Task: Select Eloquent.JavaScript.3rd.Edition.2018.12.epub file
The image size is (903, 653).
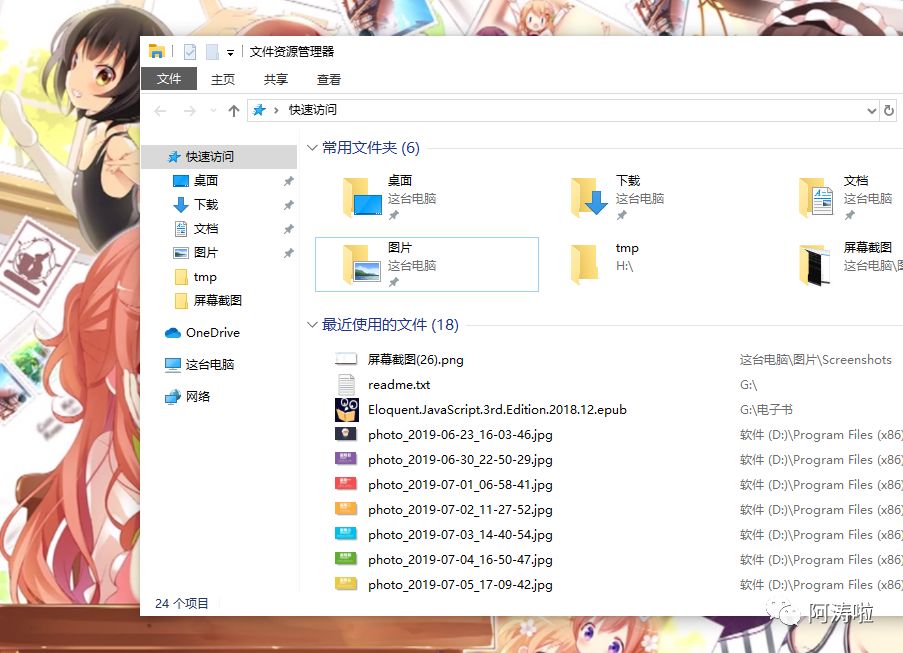Action: tap(497, 410)
